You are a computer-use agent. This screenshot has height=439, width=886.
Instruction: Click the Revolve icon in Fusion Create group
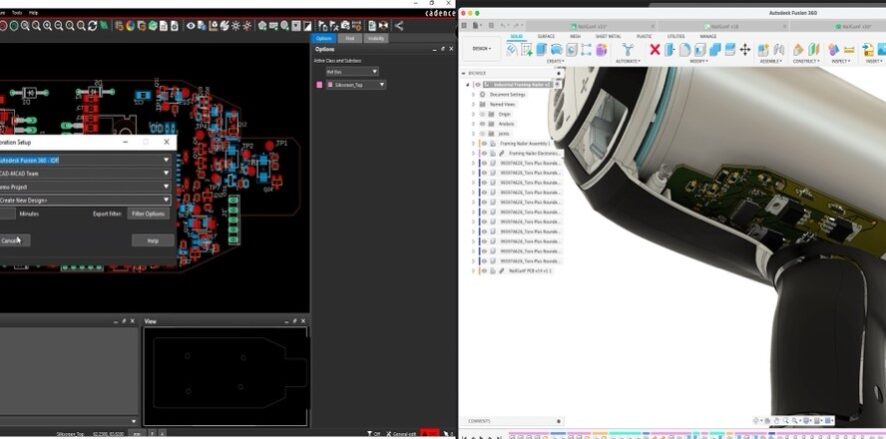pos(557,50)
